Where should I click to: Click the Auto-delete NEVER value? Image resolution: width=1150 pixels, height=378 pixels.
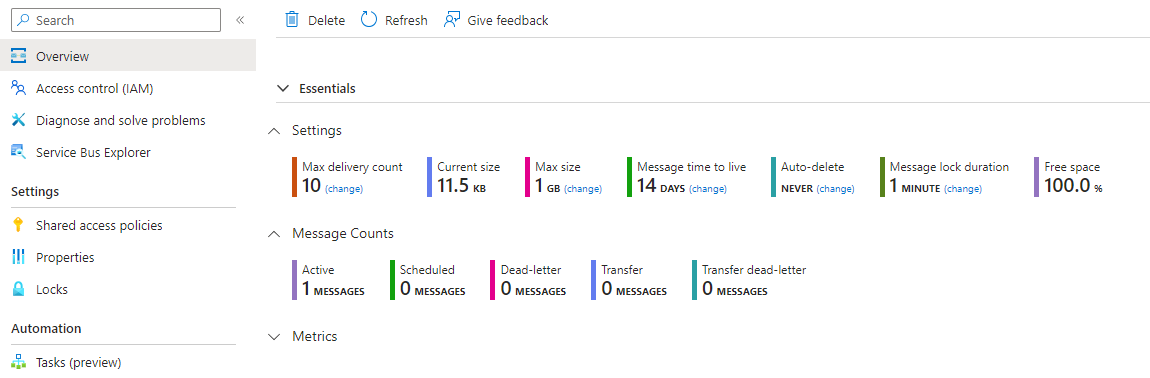[797, 189]
